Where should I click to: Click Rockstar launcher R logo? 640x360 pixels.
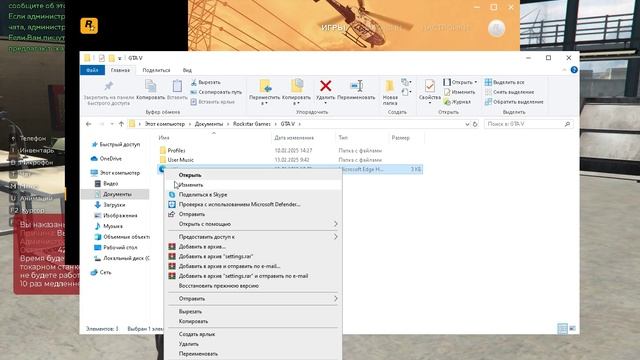[x=89, y=26]
